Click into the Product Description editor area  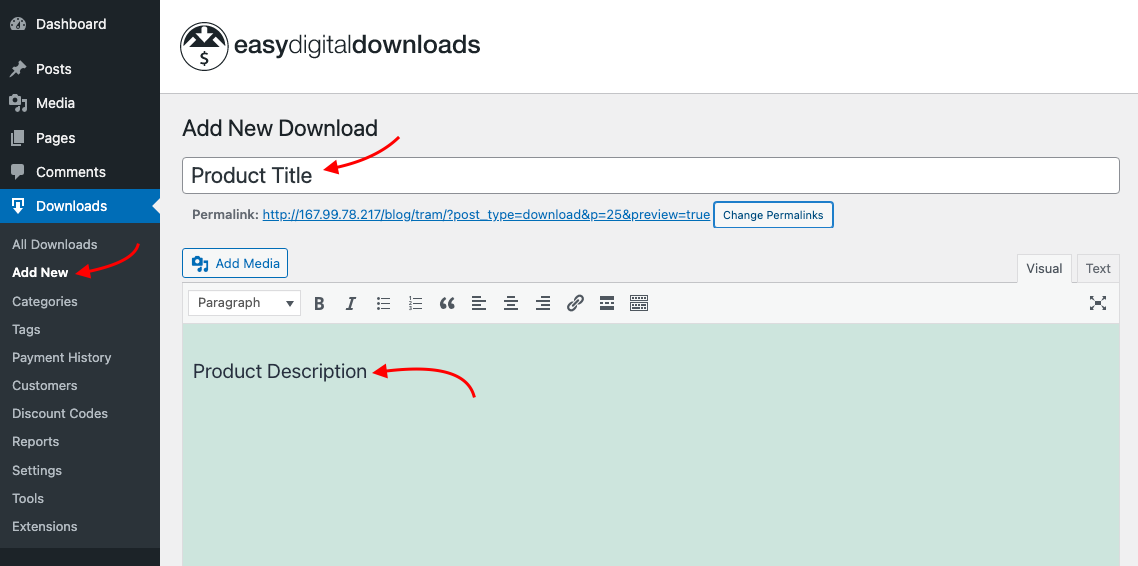pyautogui.click(x=650, y=444)
